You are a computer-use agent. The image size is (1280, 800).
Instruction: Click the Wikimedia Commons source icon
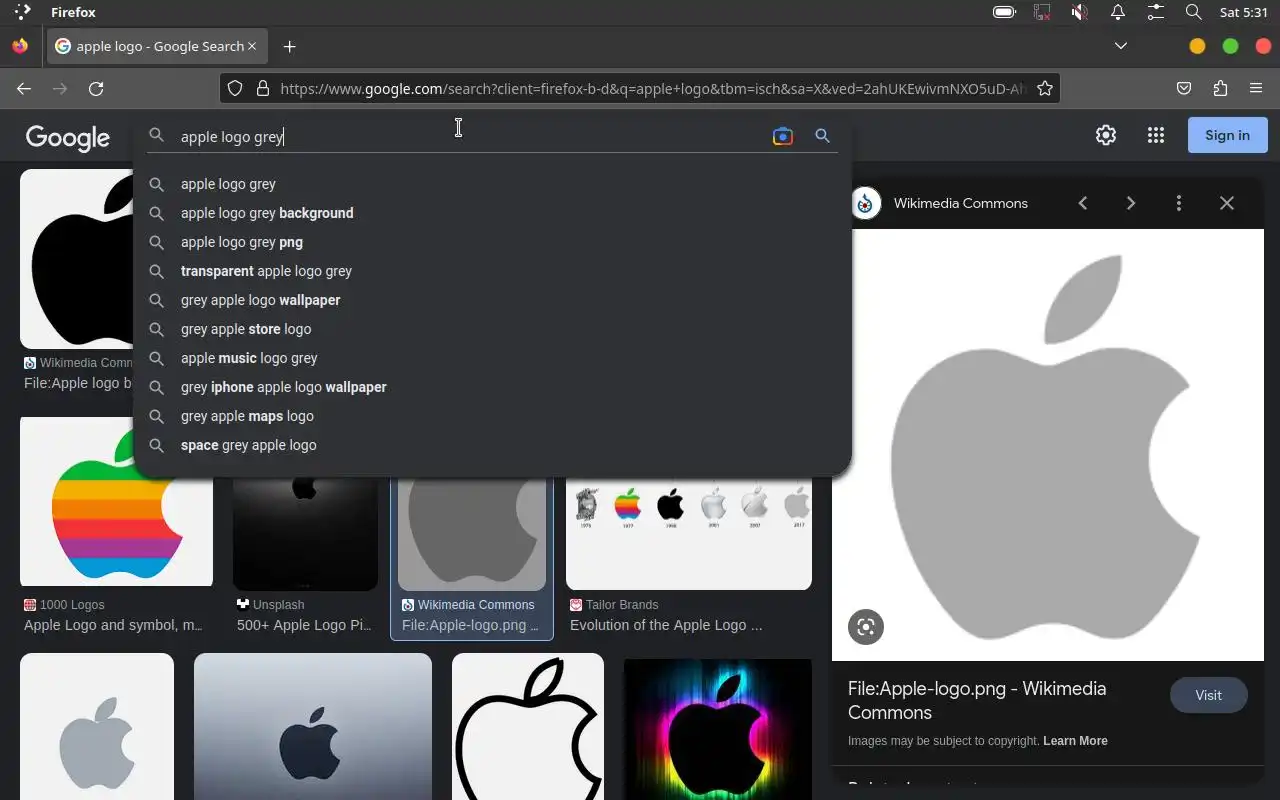(x=866, y=203)
